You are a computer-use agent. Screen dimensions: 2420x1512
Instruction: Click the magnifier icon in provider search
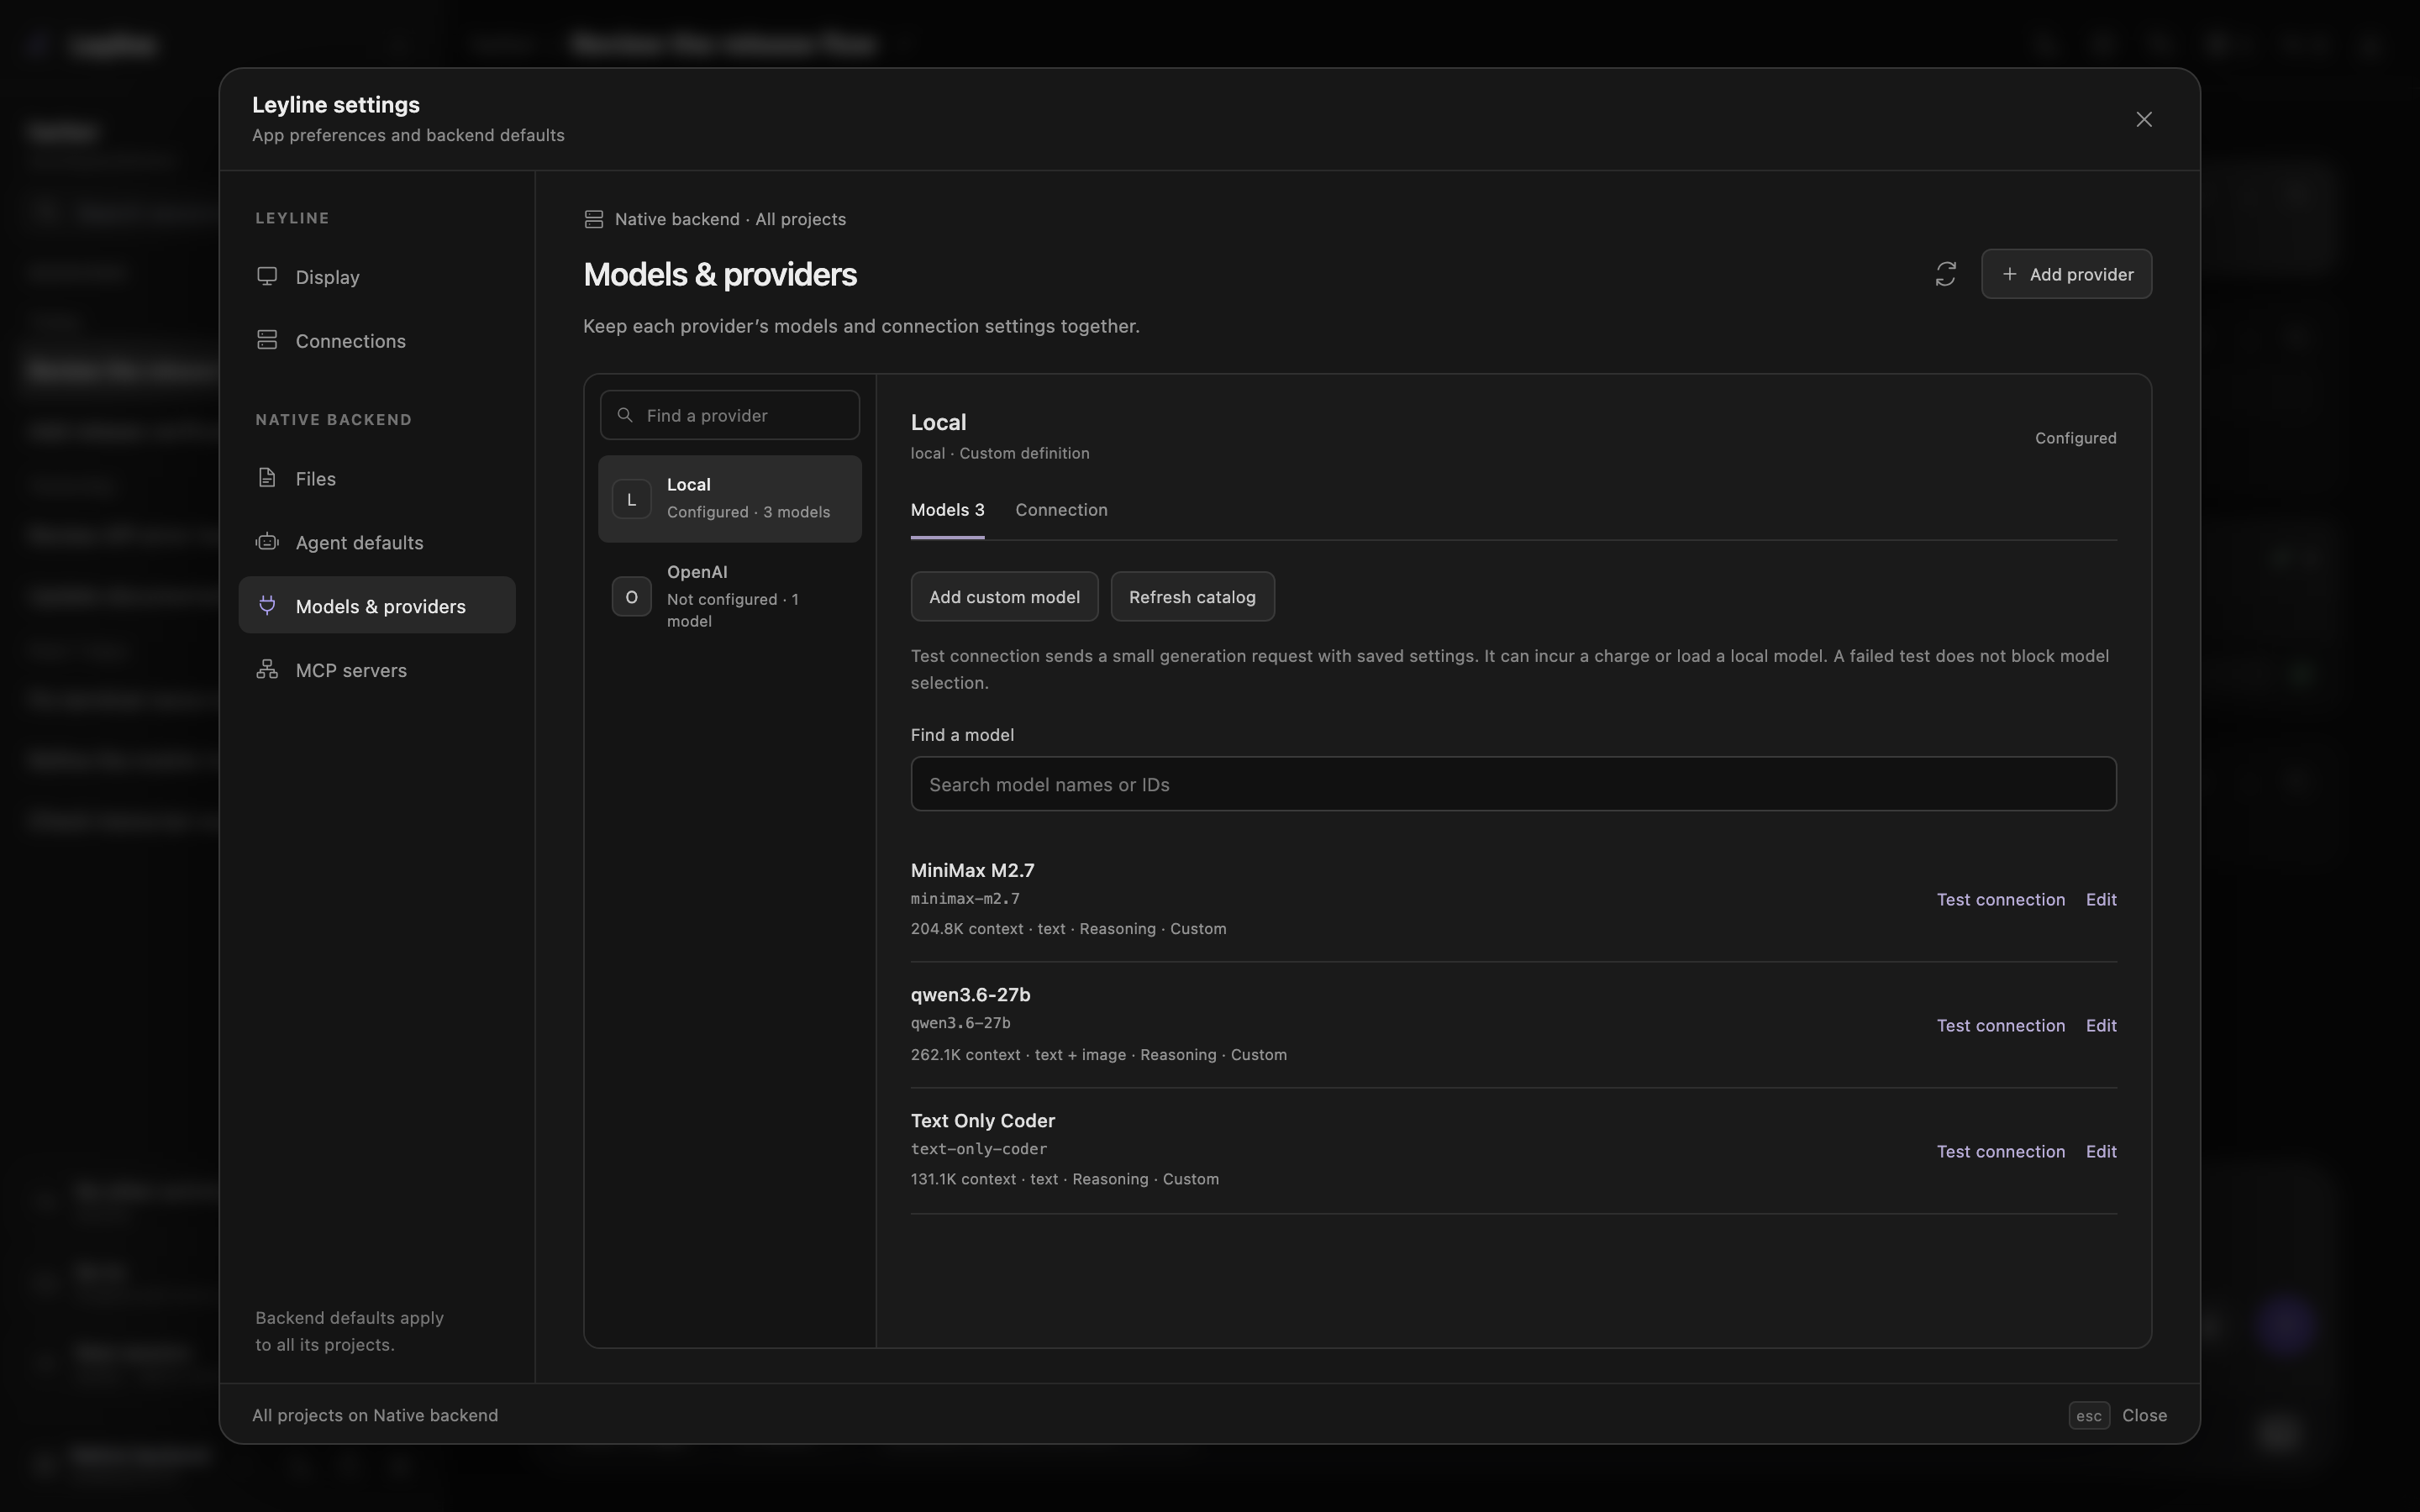point(625,415)
